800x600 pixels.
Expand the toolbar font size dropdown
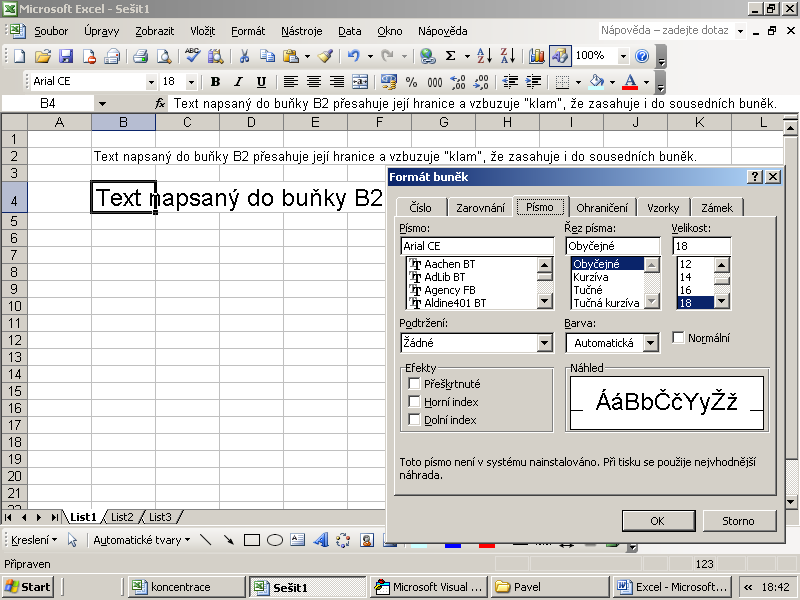[191, 82]
